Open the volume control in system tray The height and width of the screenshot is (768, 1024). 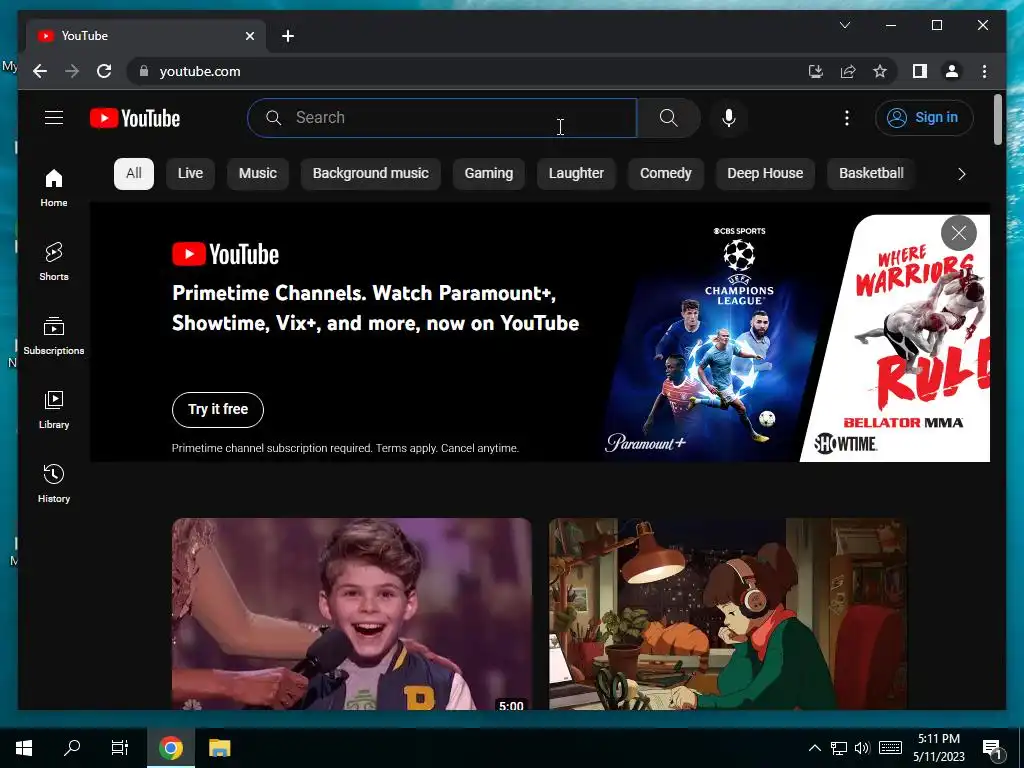(x=862, y=748)
